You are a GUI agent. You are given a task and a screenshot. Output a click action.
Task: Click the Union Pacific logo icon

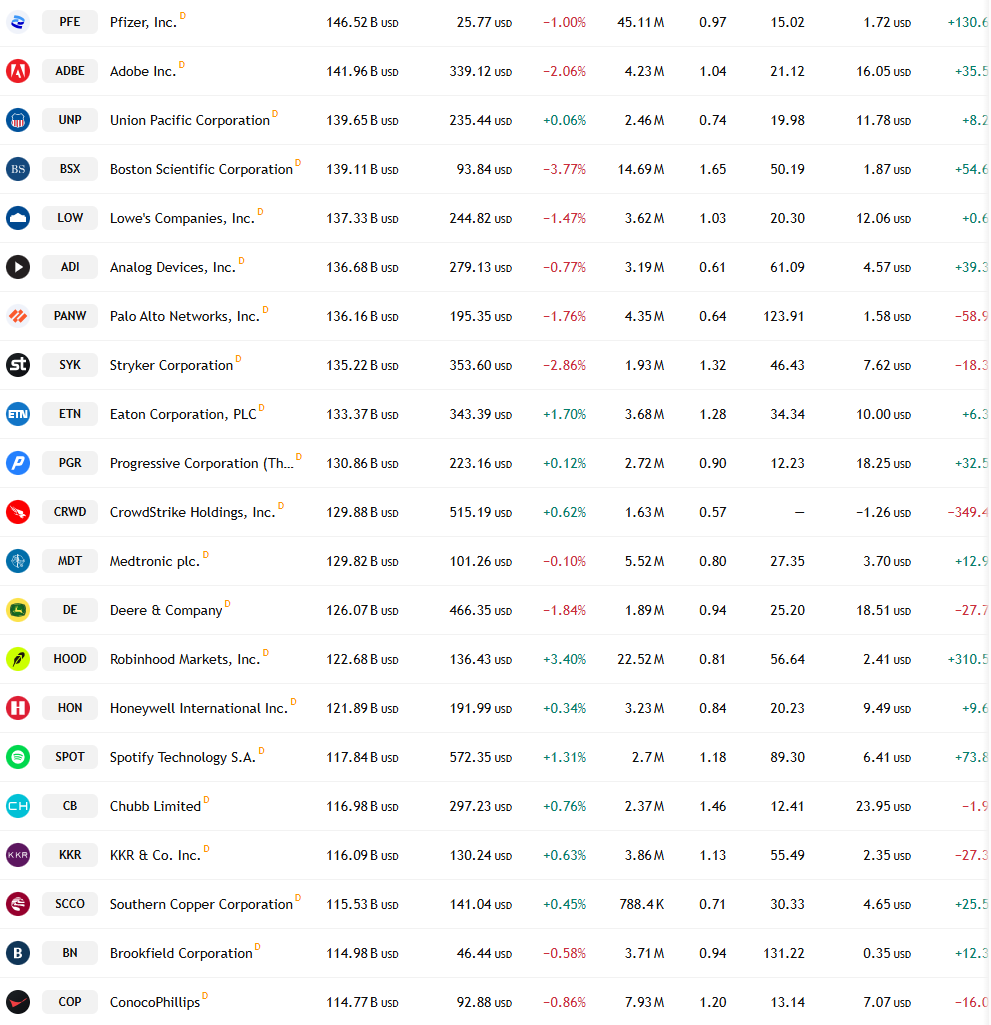18,120
